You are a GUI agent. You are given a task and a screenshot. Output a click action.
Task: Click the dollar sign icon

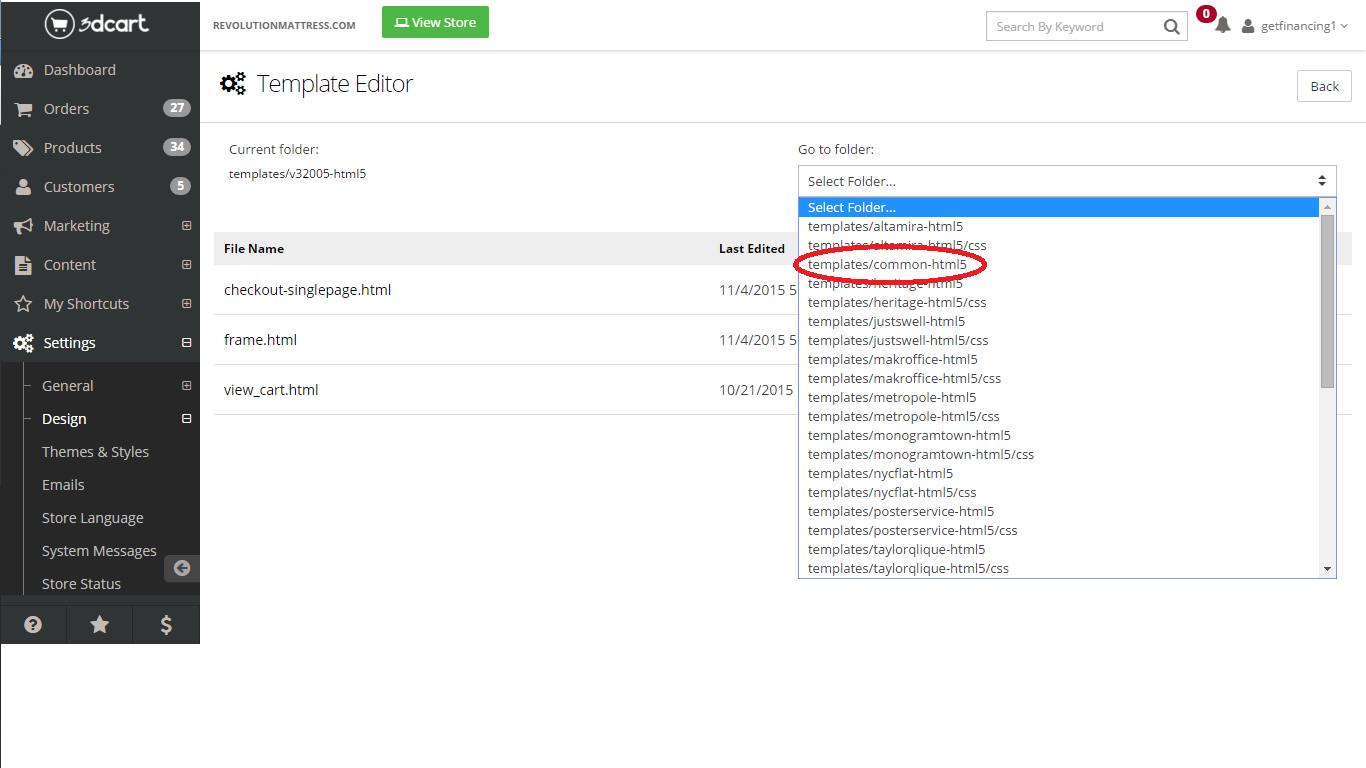(166, 625)
